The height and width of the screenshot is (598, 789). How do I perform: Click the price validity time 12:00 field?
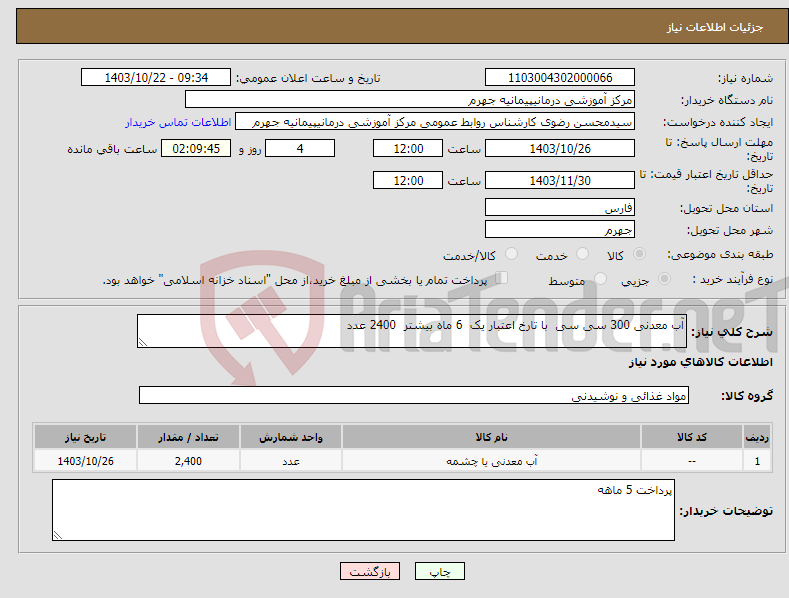pyautogui.click(x=408, y=180)
